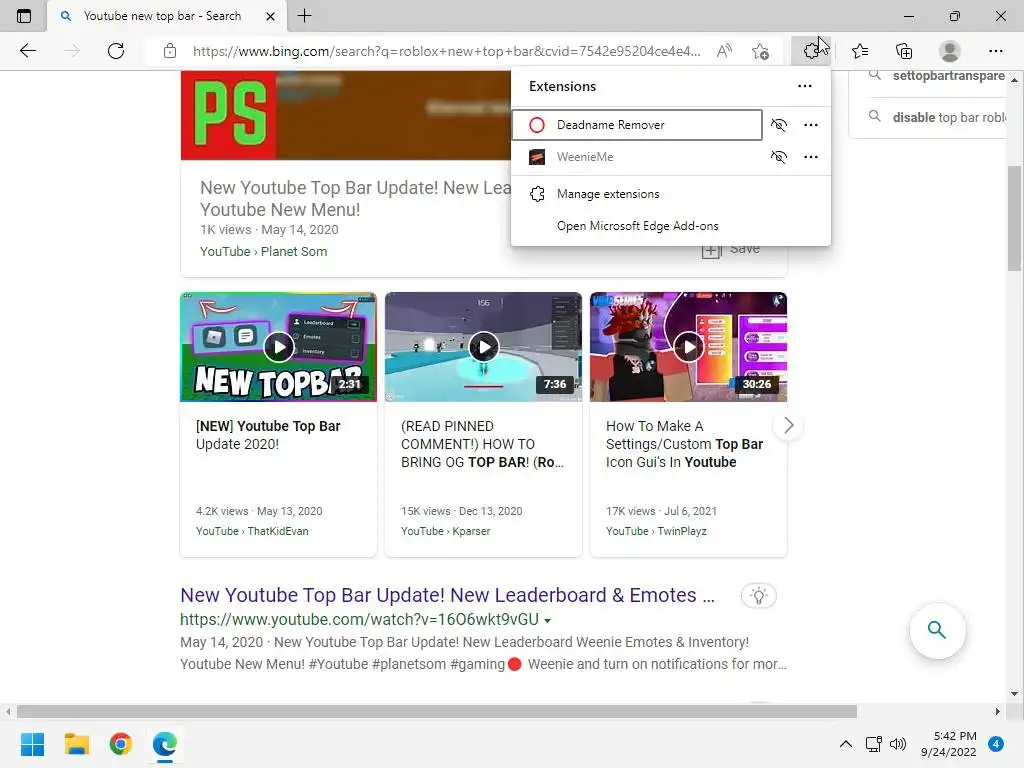
Task: Close the 'Youtube new top bar - Search' tab
Action: pyautogui.click(x=270, y=16)
